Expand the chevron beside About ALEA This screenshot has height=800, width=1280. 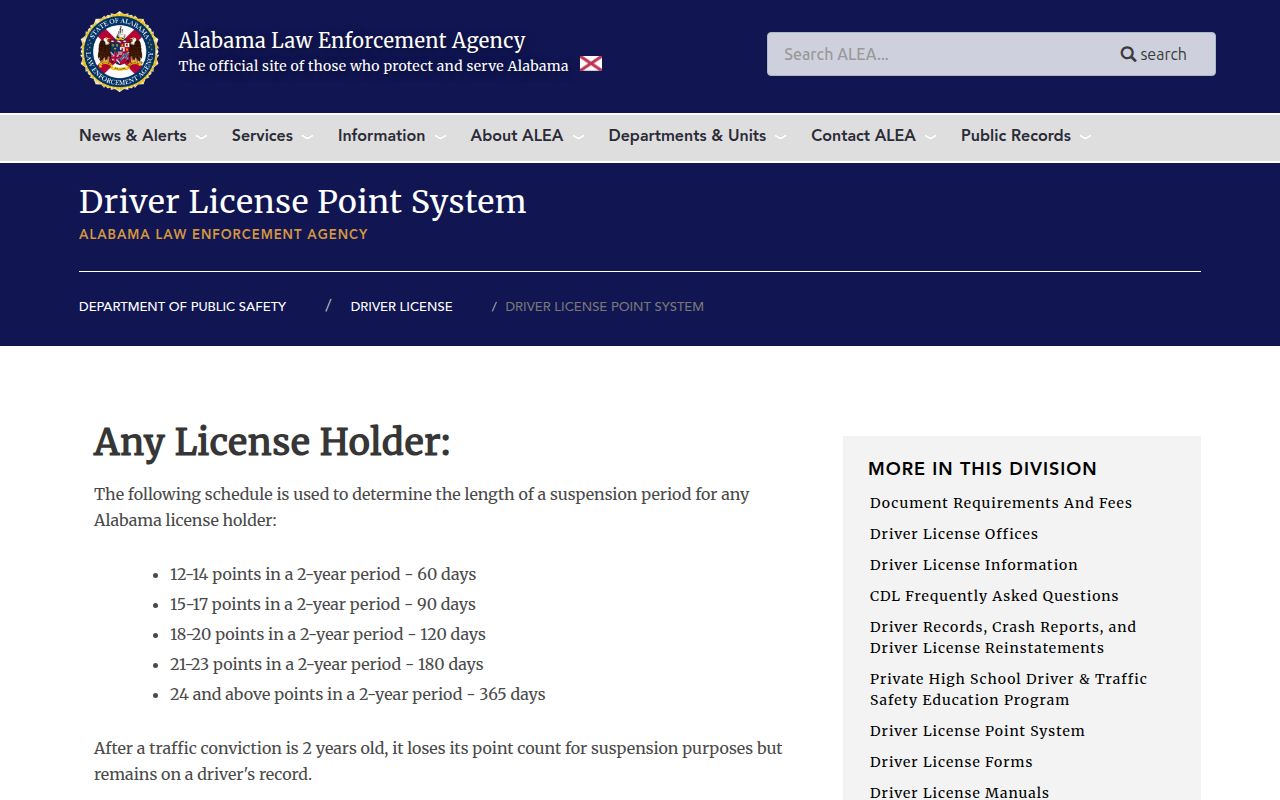coord(578,137)
